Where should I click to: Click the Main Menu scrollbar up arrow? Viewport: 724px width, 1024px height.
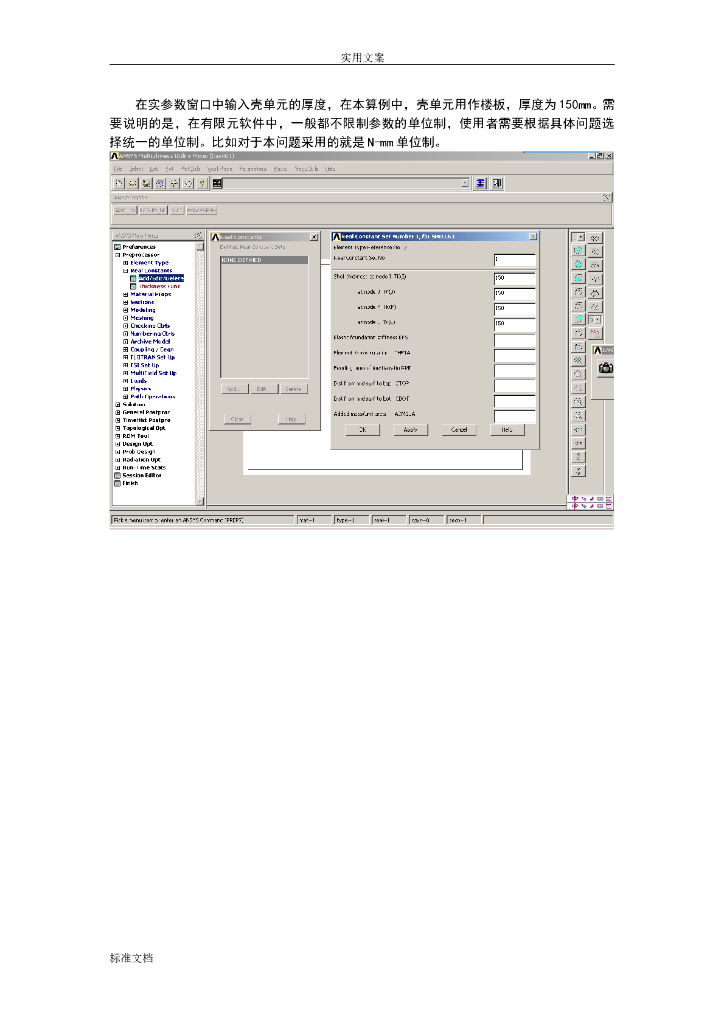200,248
